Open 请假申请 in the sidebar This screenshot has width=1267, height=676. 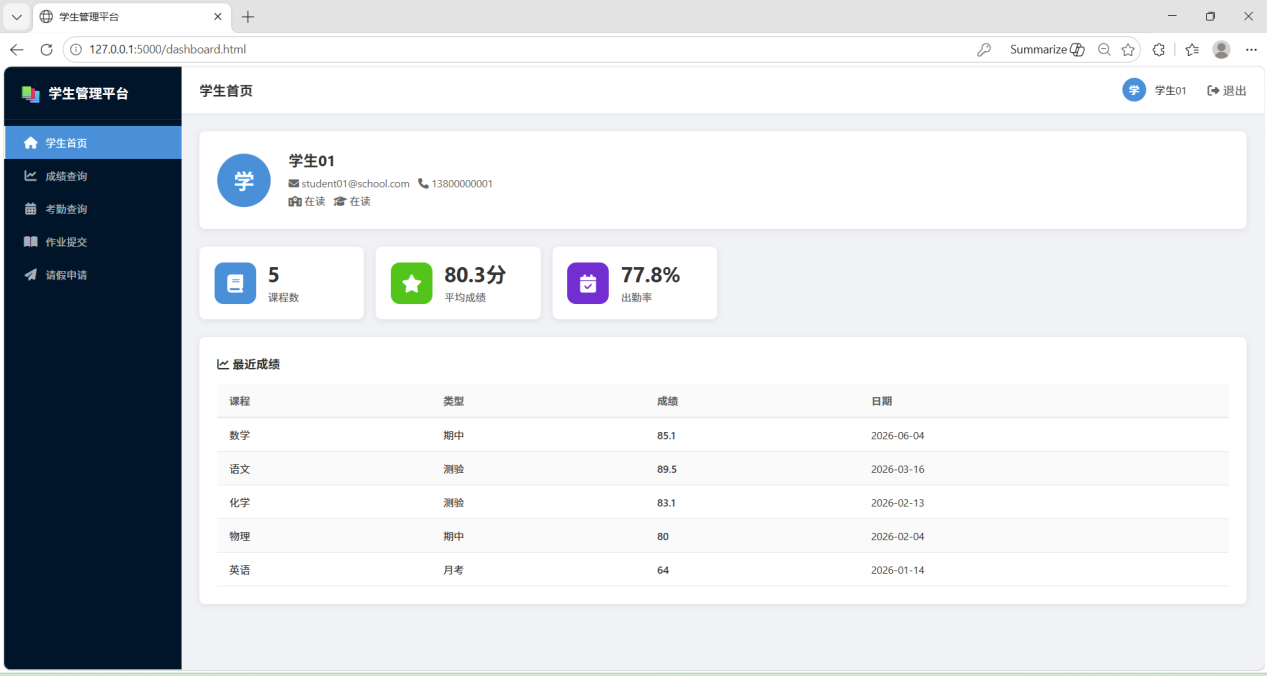coord(93,275)
